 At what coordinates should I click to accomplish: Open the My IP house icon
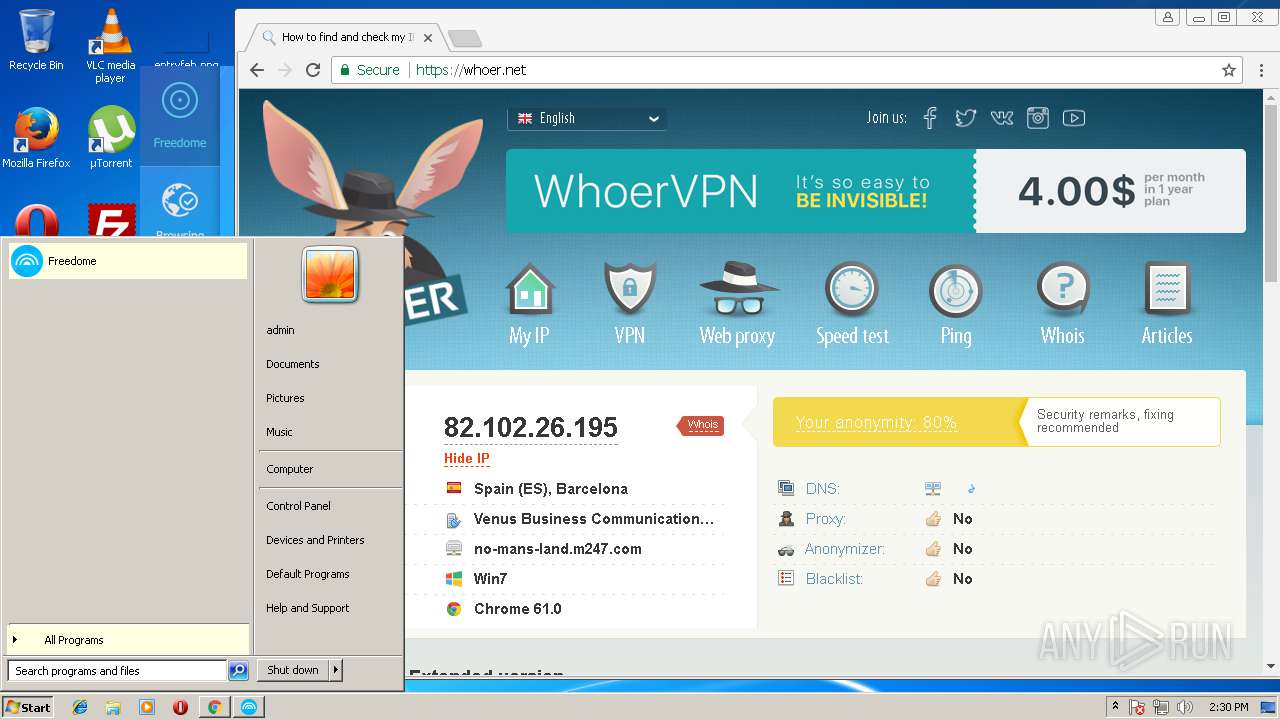point(529,290)
